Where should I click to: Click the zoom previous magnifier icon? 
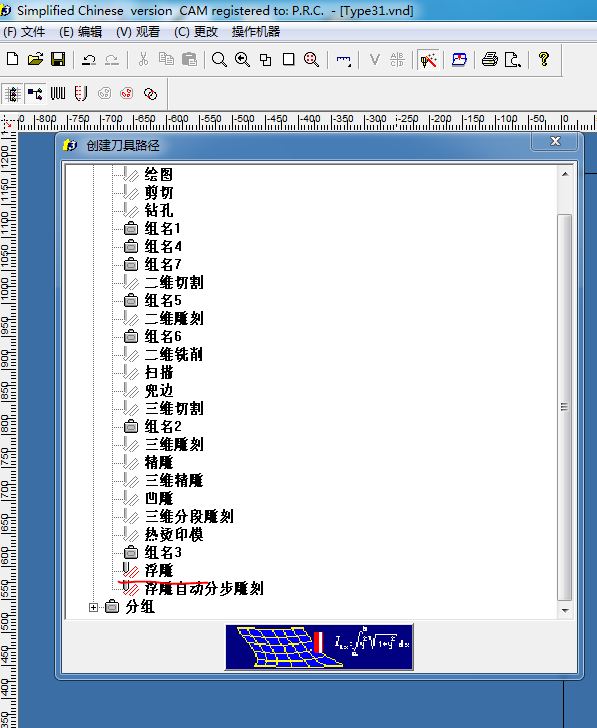242,59
